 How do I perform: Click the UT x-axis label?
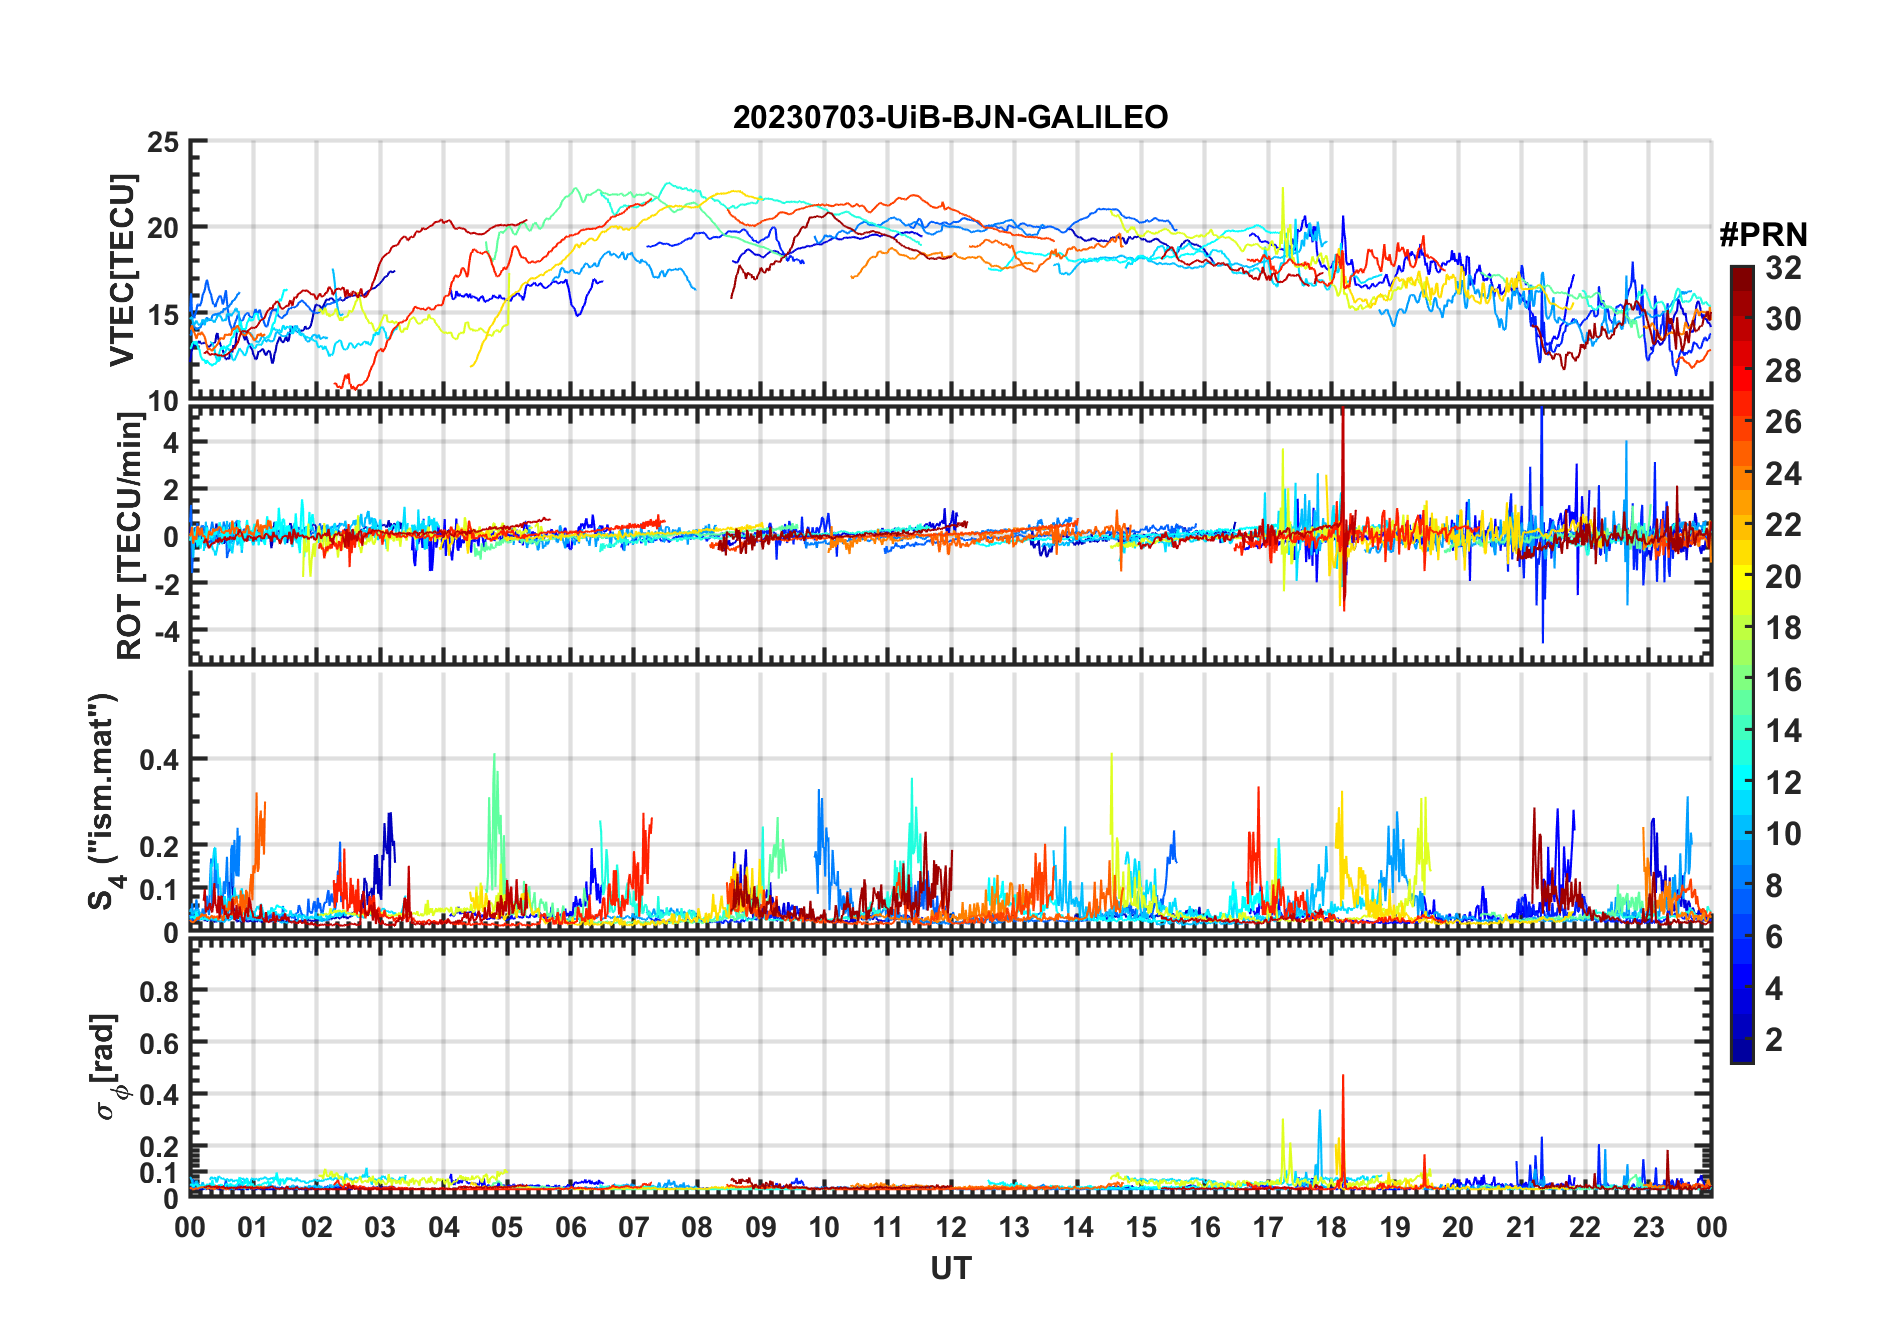click(x=950, y=1268)
